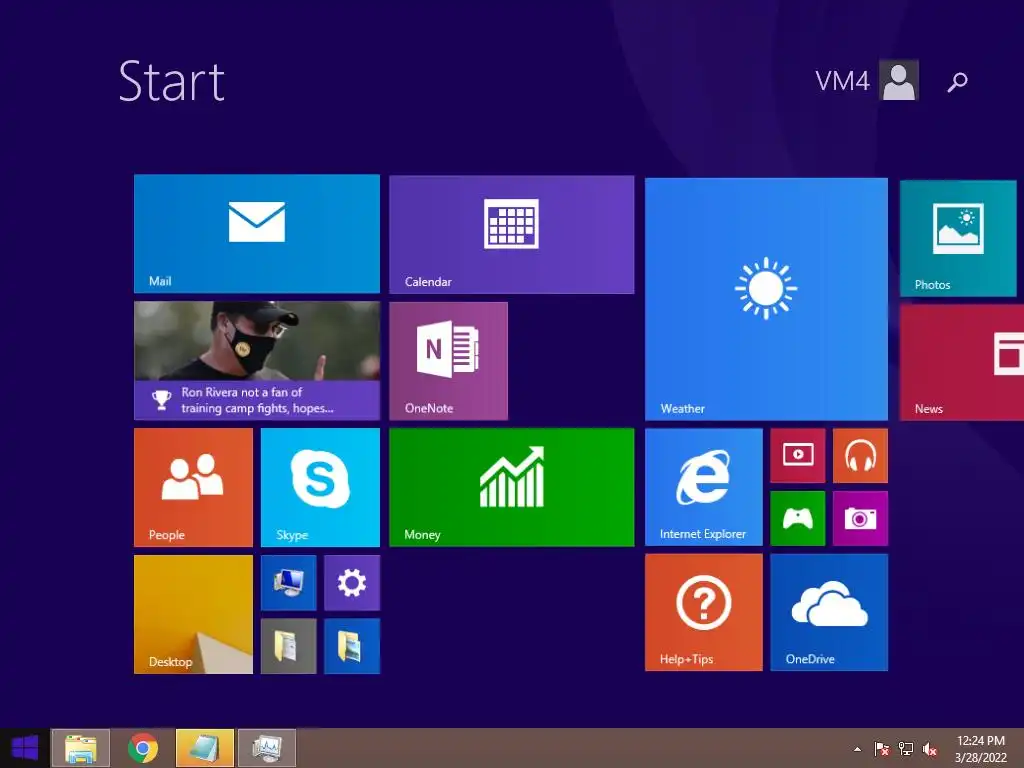Image resolution: width=1024 pixels, height=768 pixels.
Task: Launch Internet Explorer tile
Action: 703,487
